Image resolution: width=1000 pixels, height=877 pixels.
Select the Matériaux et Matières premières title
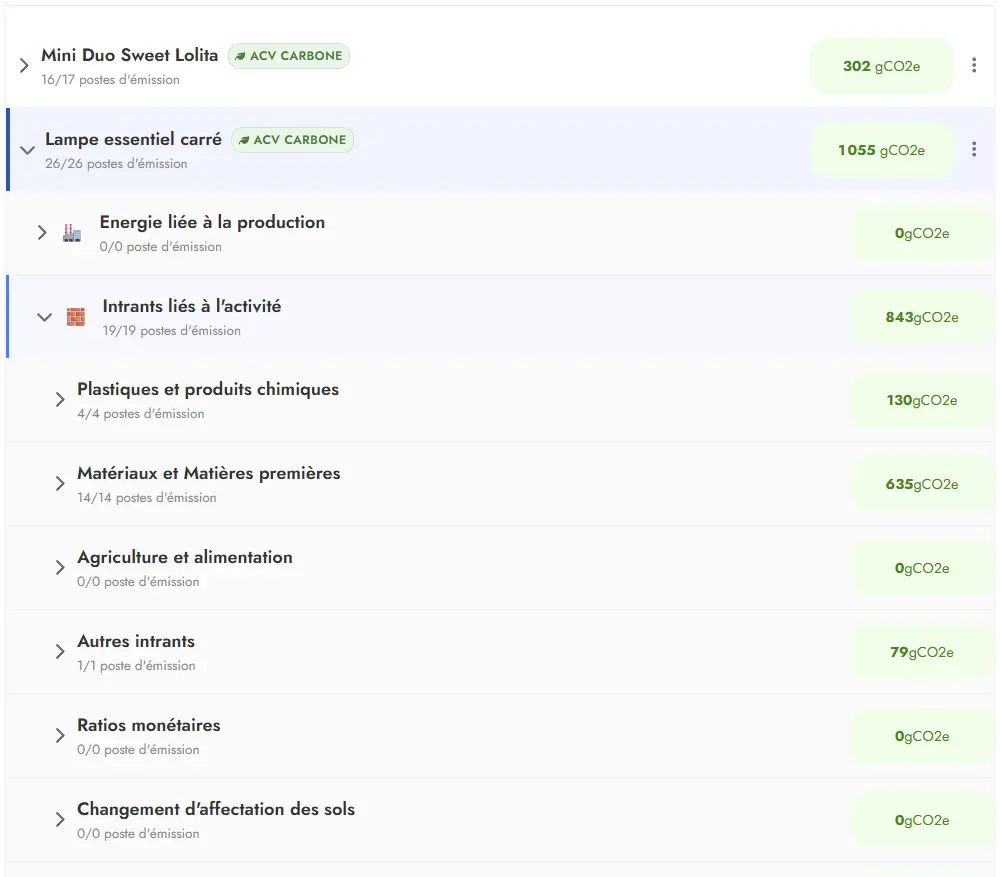click(208, 473)
